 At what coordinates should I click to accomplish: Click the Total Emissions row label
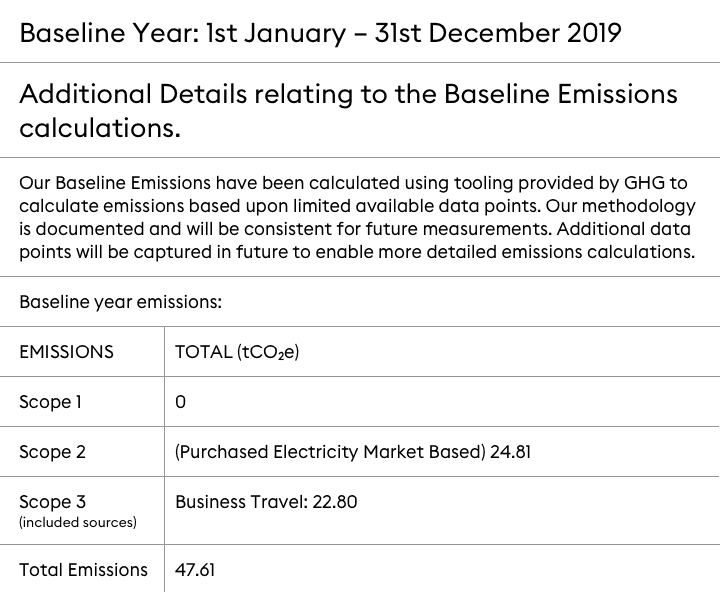pos(83,570)
